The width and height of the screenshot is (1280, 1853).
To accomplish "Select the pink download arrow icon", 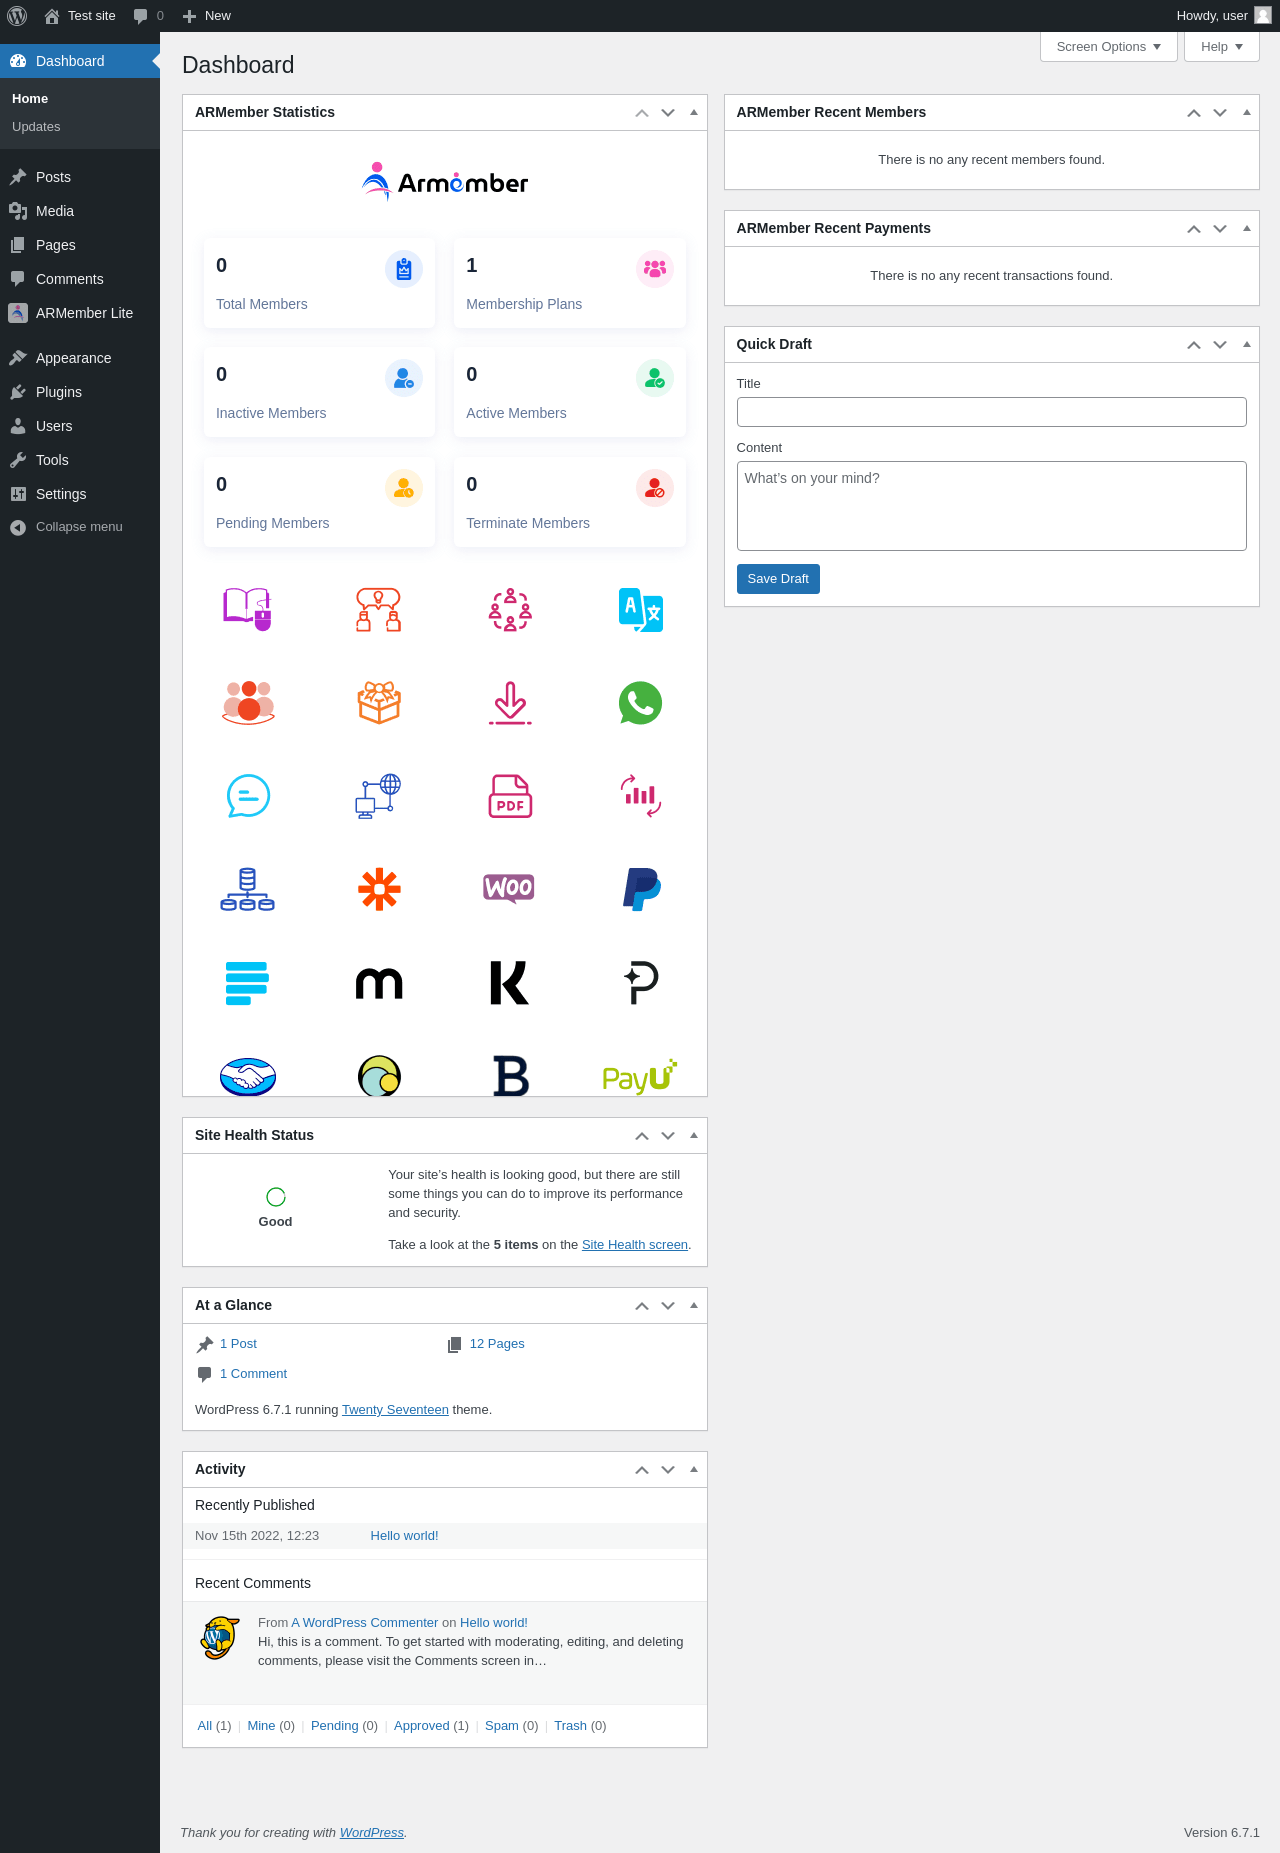I will pyautogui.click(x=510, y=703).
